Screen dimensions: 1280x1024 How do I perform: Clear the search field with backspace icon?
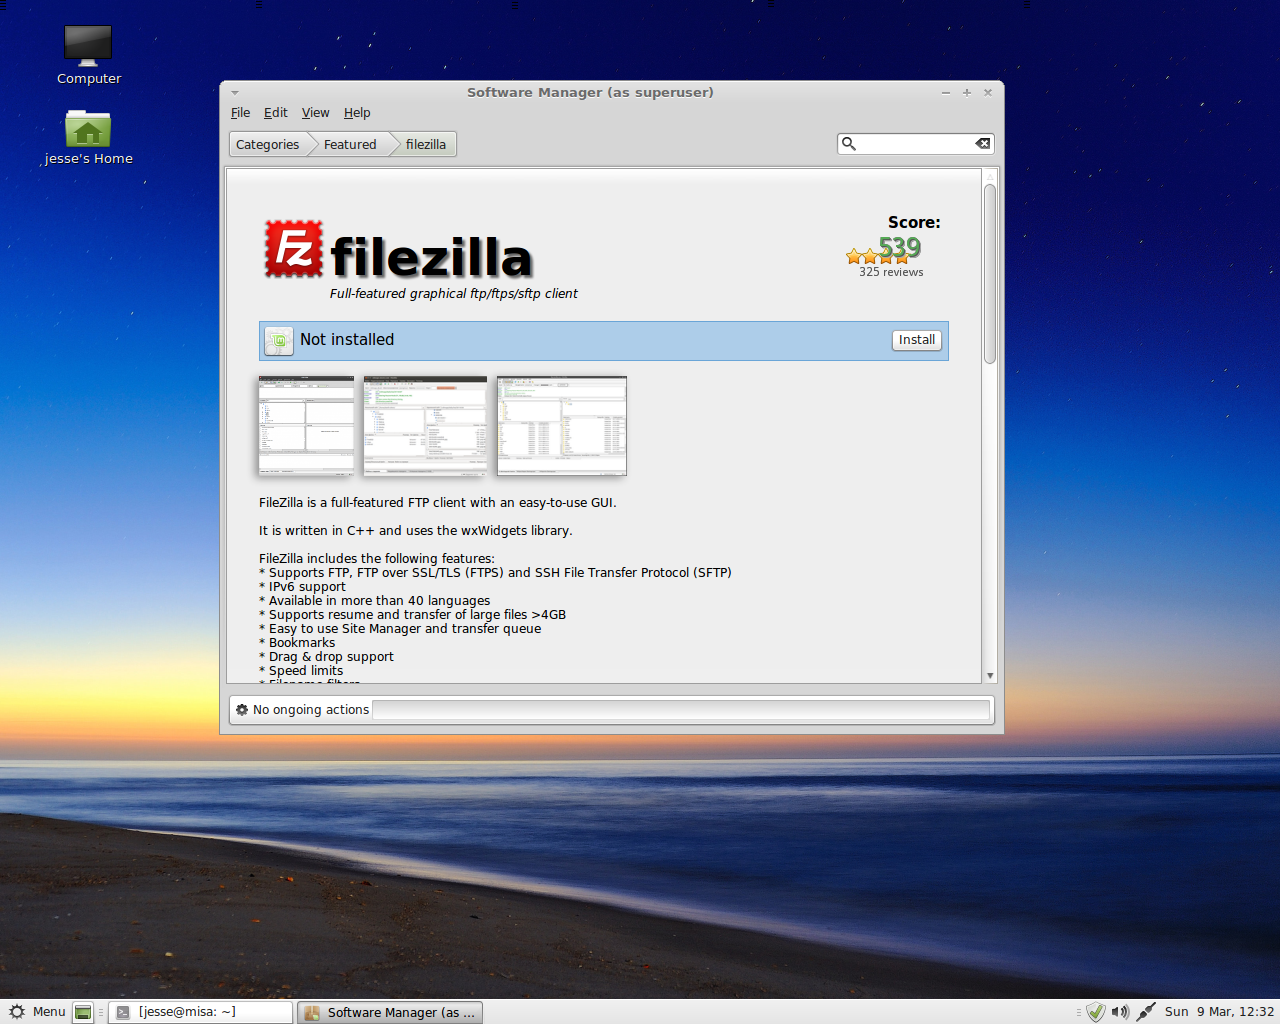coord(983,144)
